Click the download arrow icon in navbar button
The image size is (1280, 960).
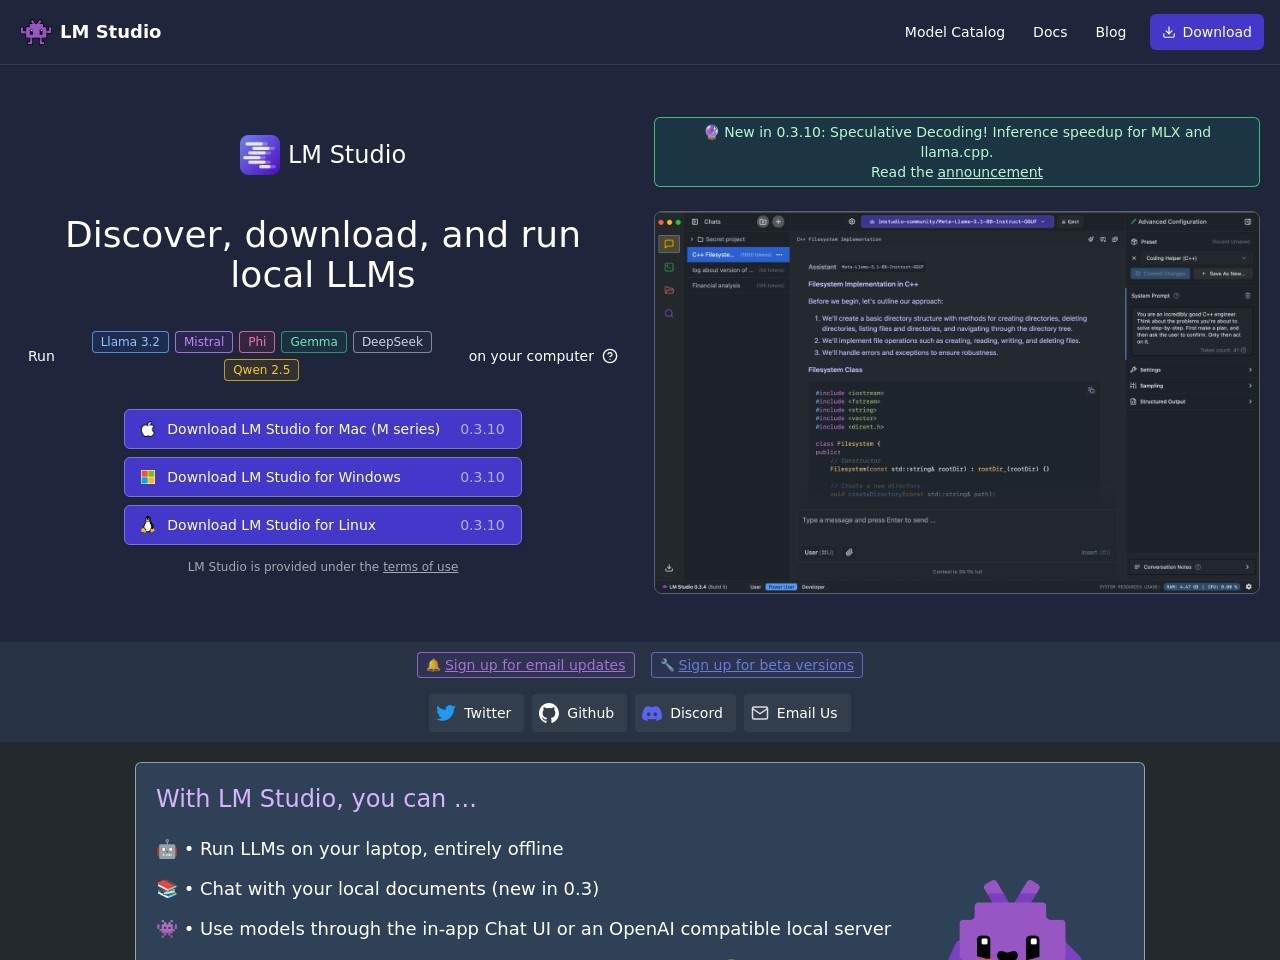(x=1169, y=32)
